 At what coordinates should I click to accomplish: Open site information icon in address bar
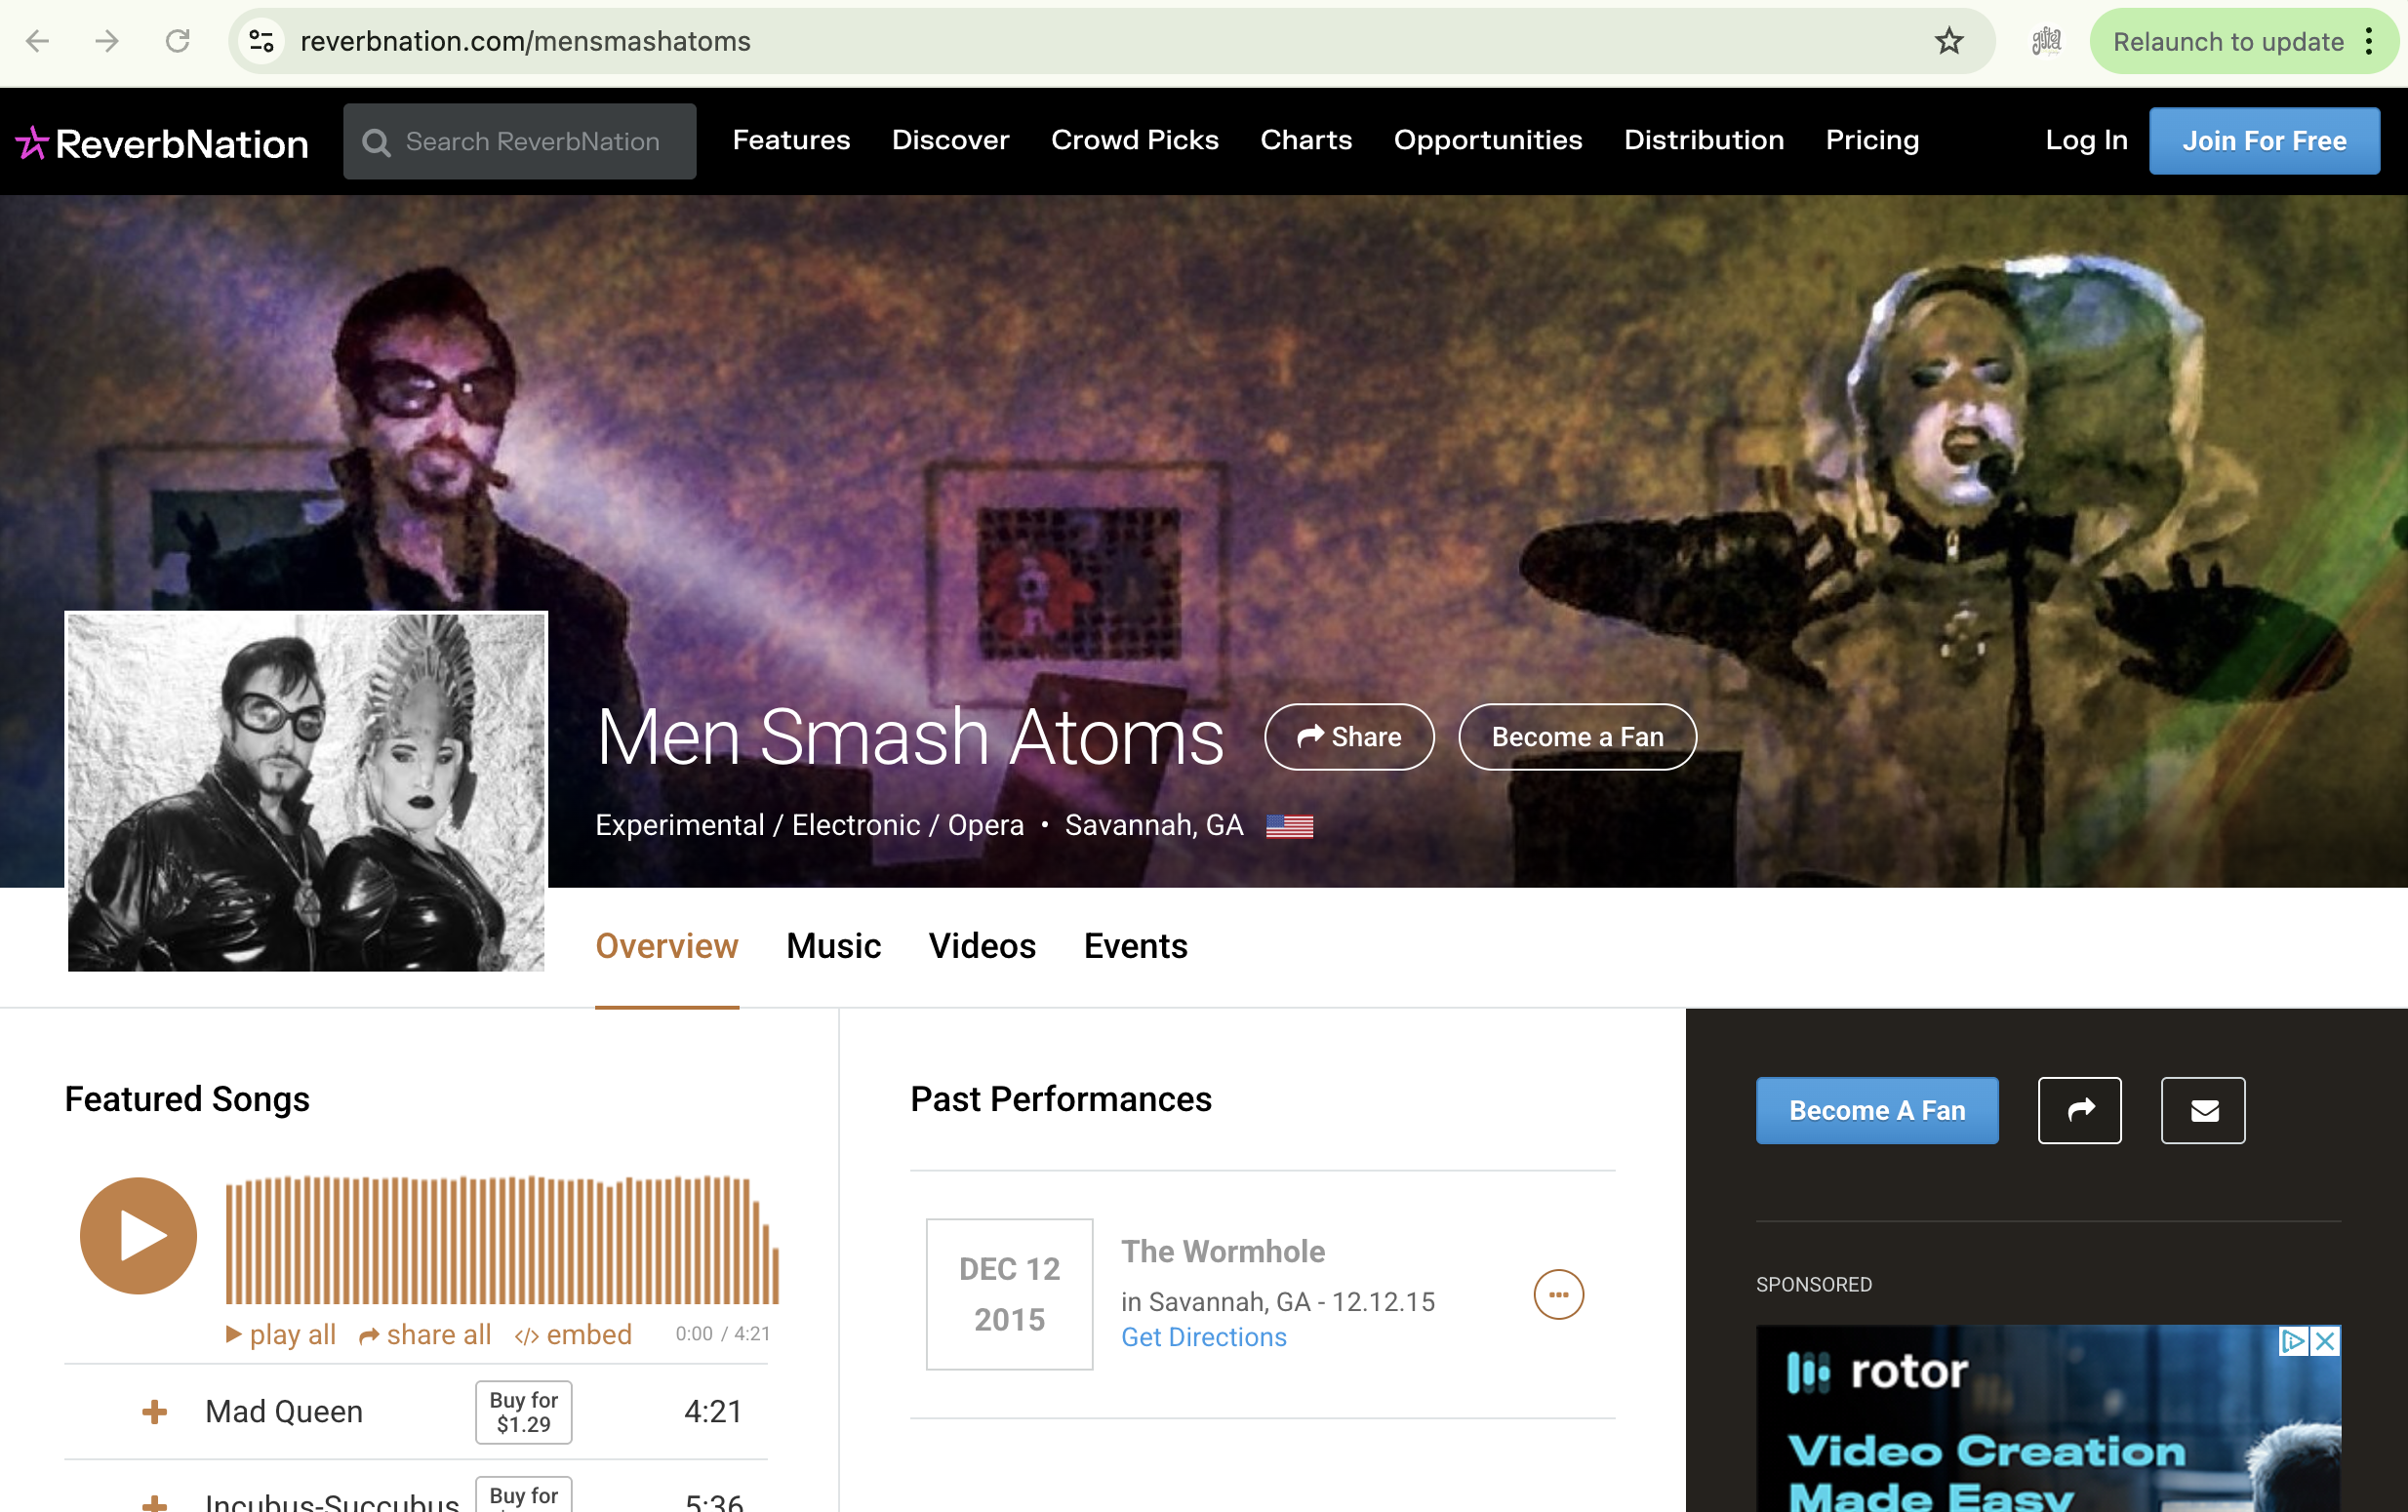pos(262,41)
